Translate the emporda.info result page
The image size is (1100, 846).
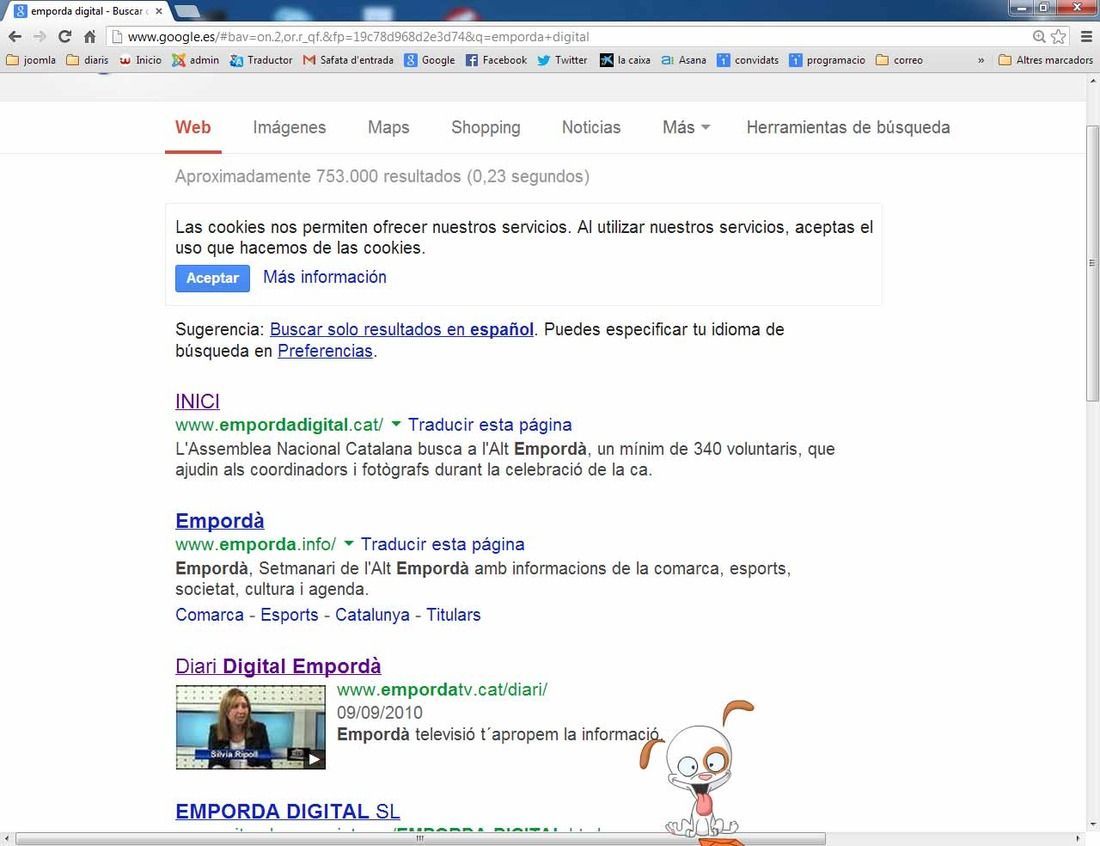(x=443, y=544)
